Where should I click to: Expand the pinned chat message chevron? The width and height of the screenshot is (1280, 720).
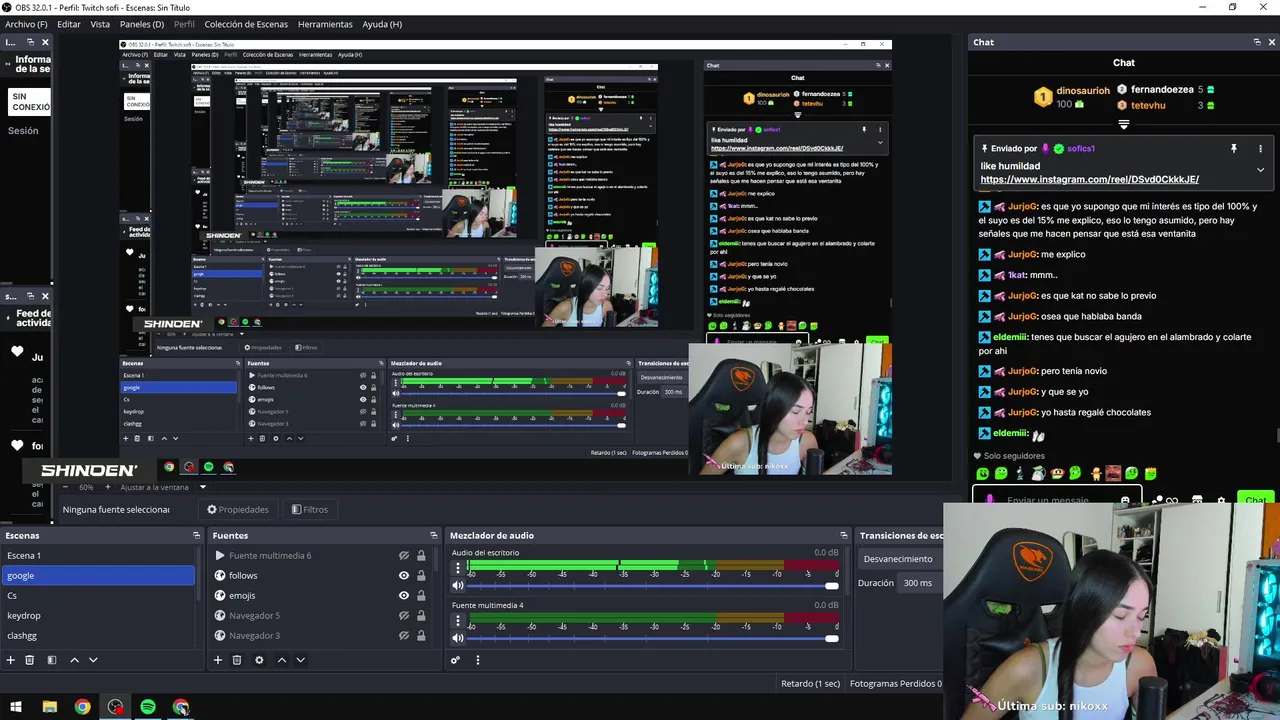pyautogui.click(x=1260, y=170)
